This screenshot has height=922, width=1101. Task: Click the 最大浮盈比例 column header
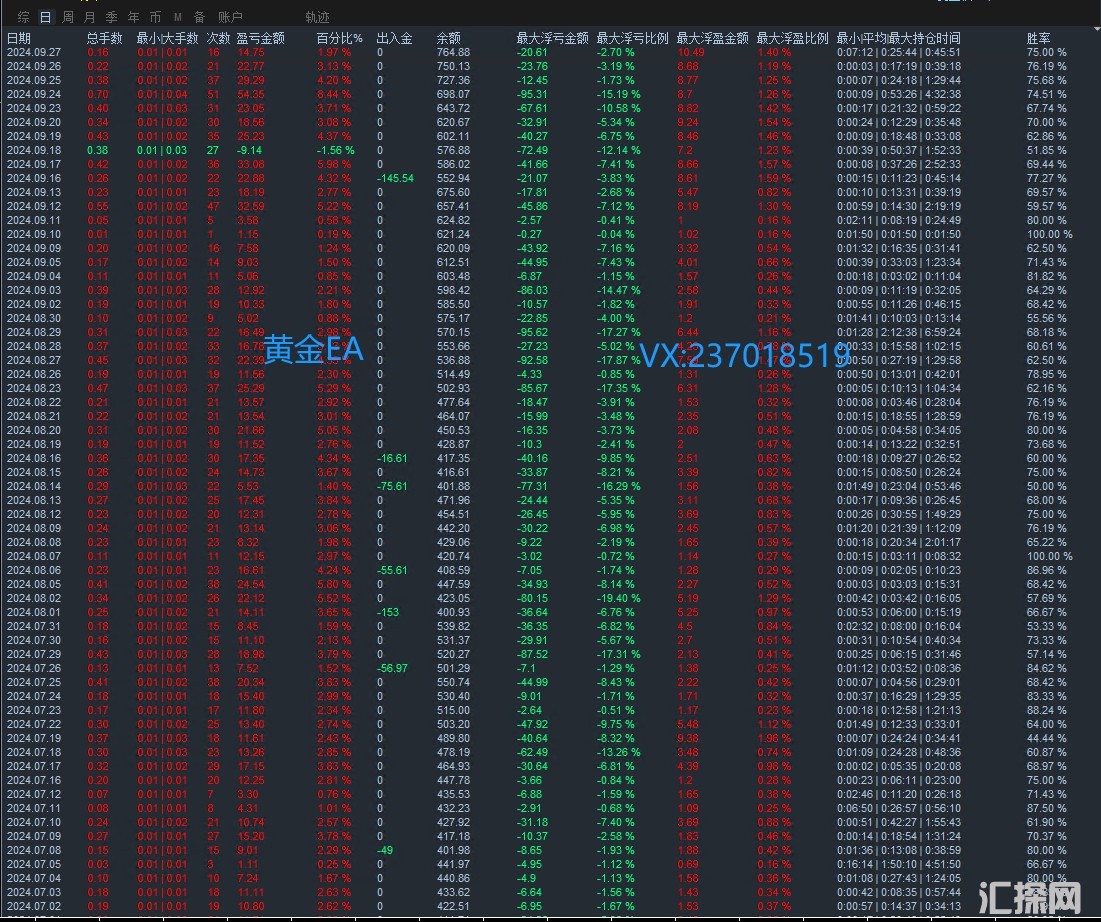(793, 38)
